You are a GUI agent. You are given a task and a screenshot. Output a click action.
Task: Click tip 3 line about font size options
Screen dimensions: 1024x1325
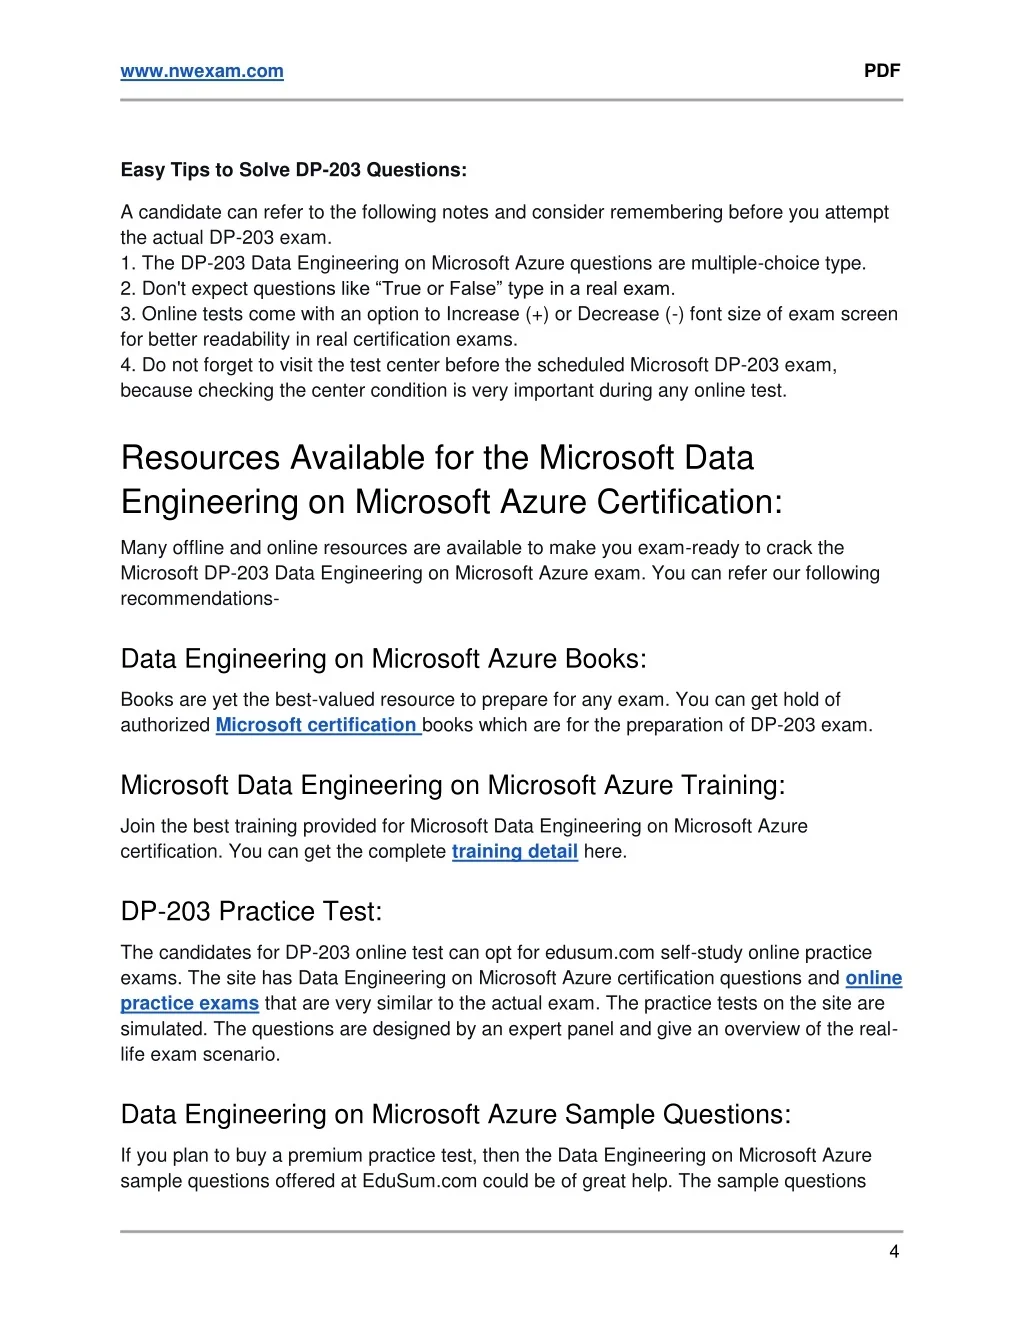pos(509,314)
